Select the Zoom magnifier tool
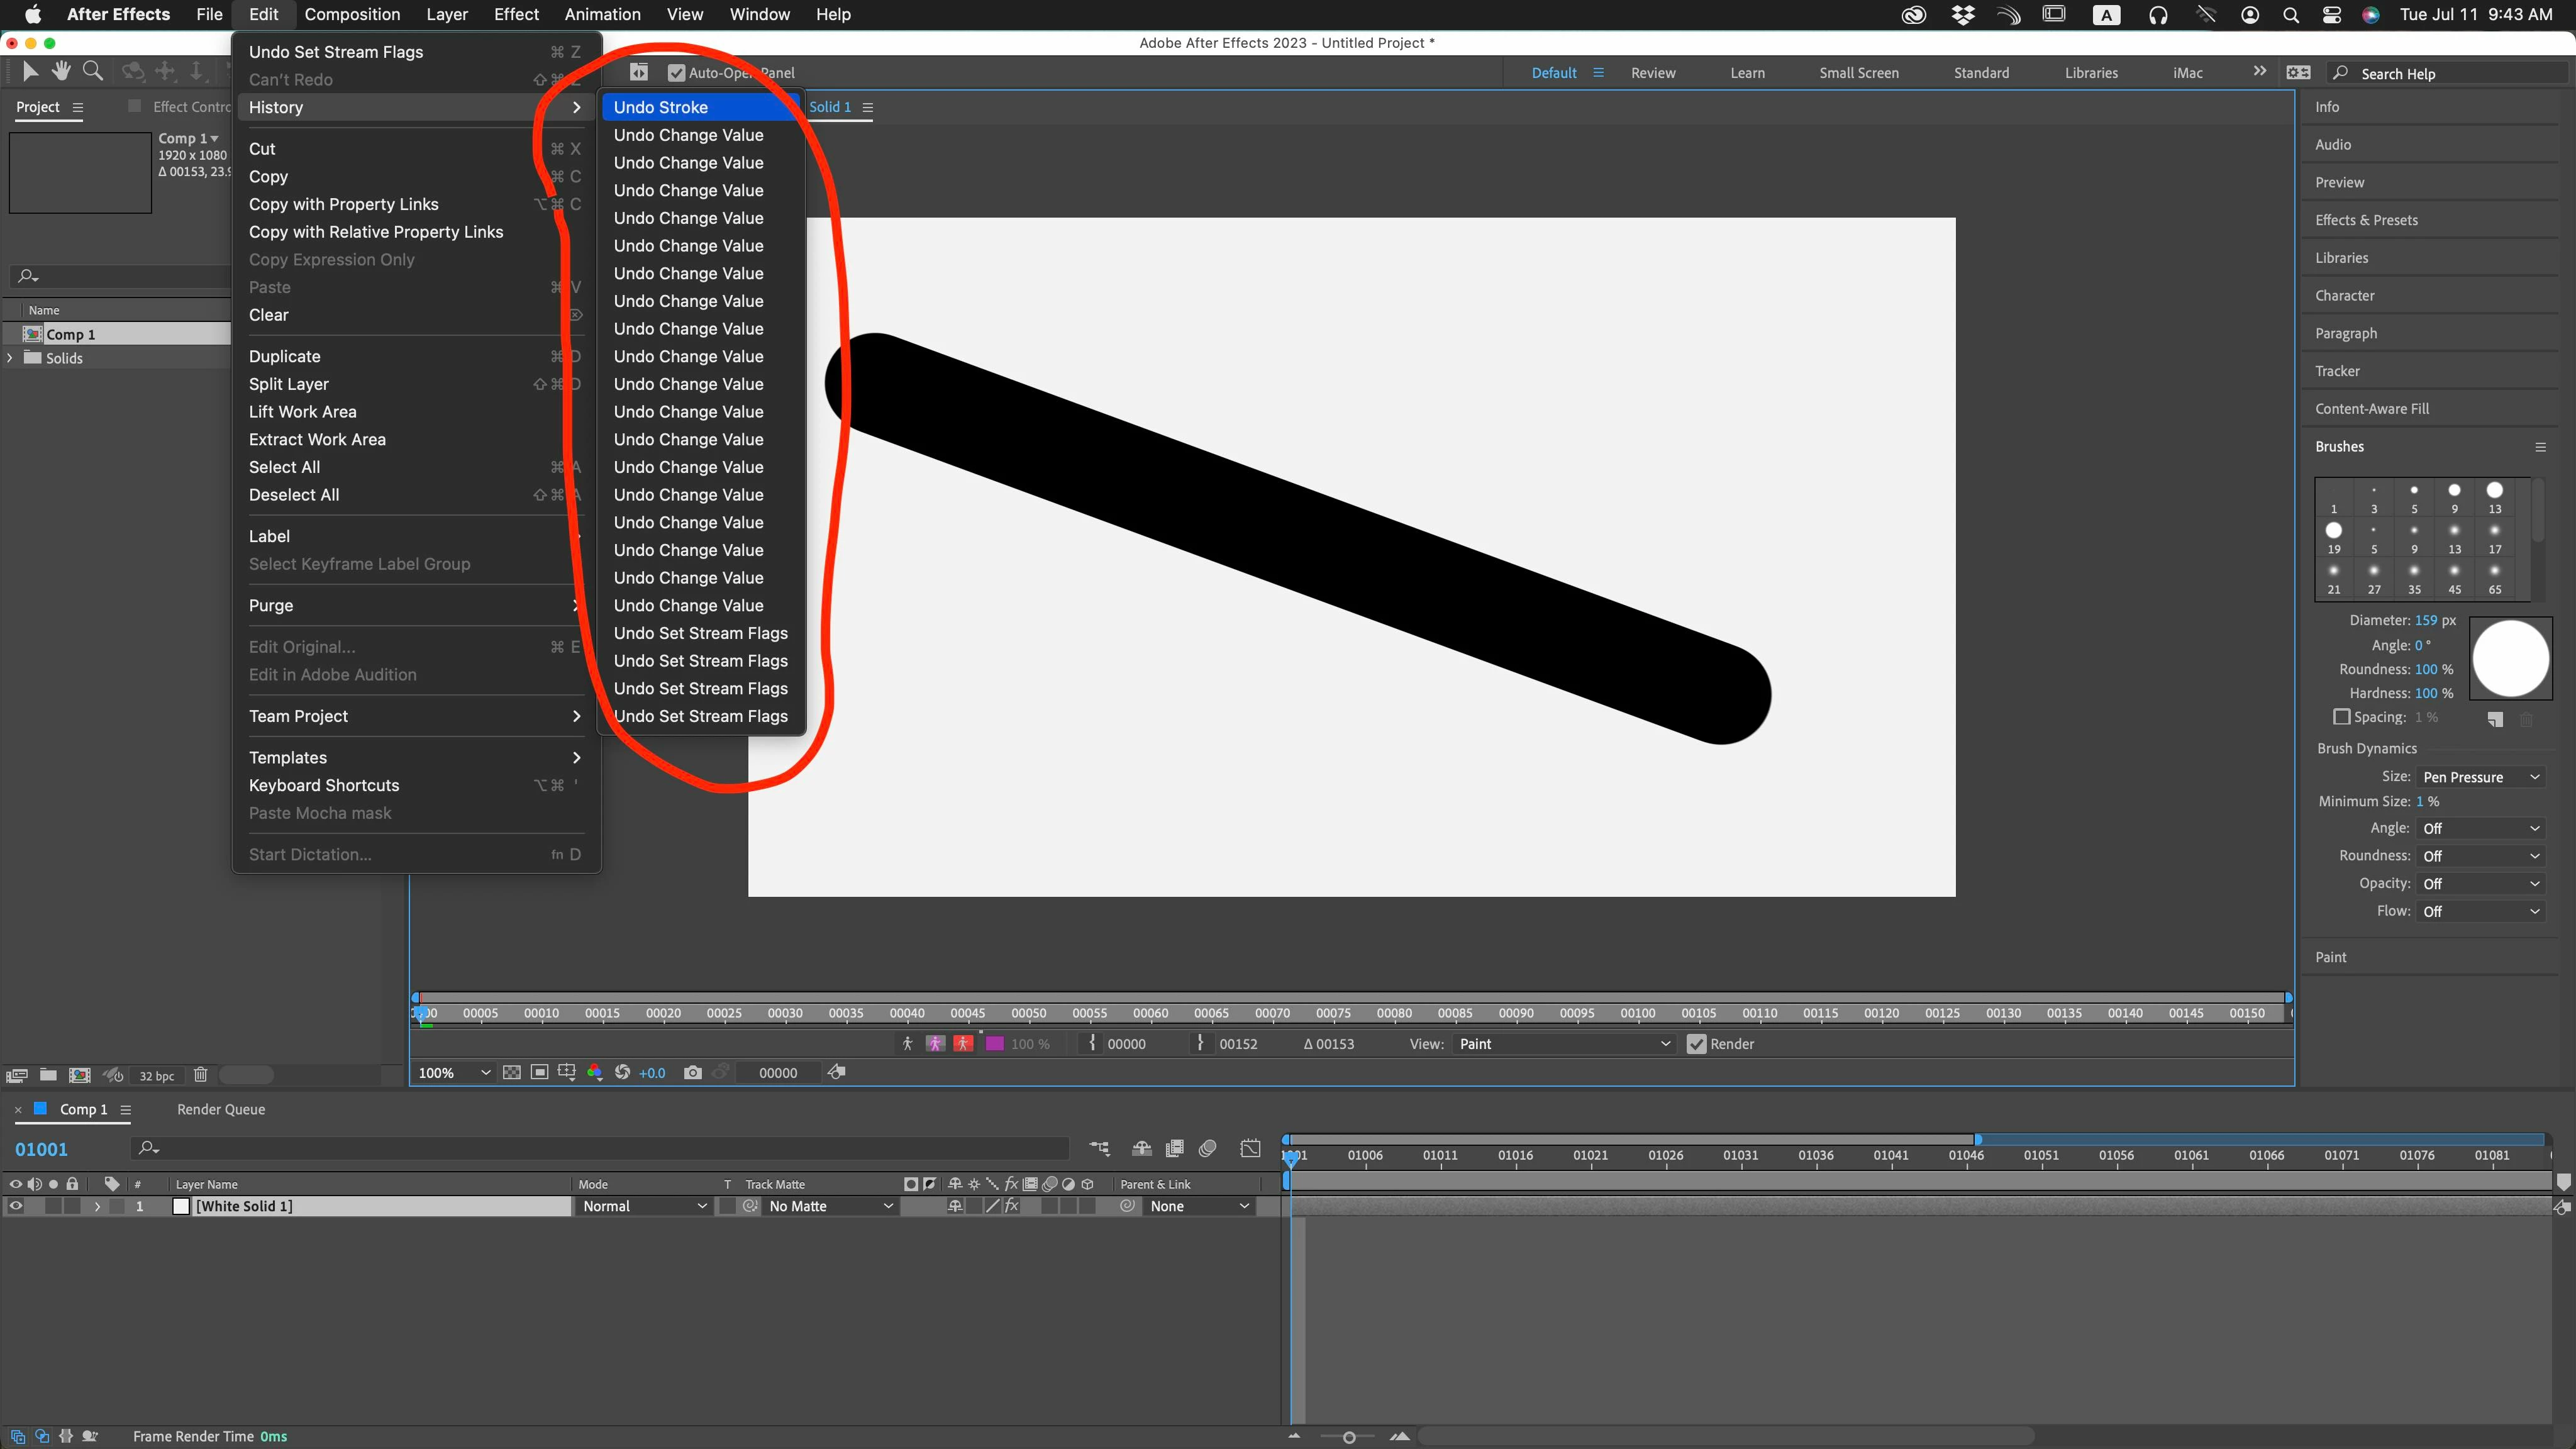2576x1449 pixels. pos(93,71)
